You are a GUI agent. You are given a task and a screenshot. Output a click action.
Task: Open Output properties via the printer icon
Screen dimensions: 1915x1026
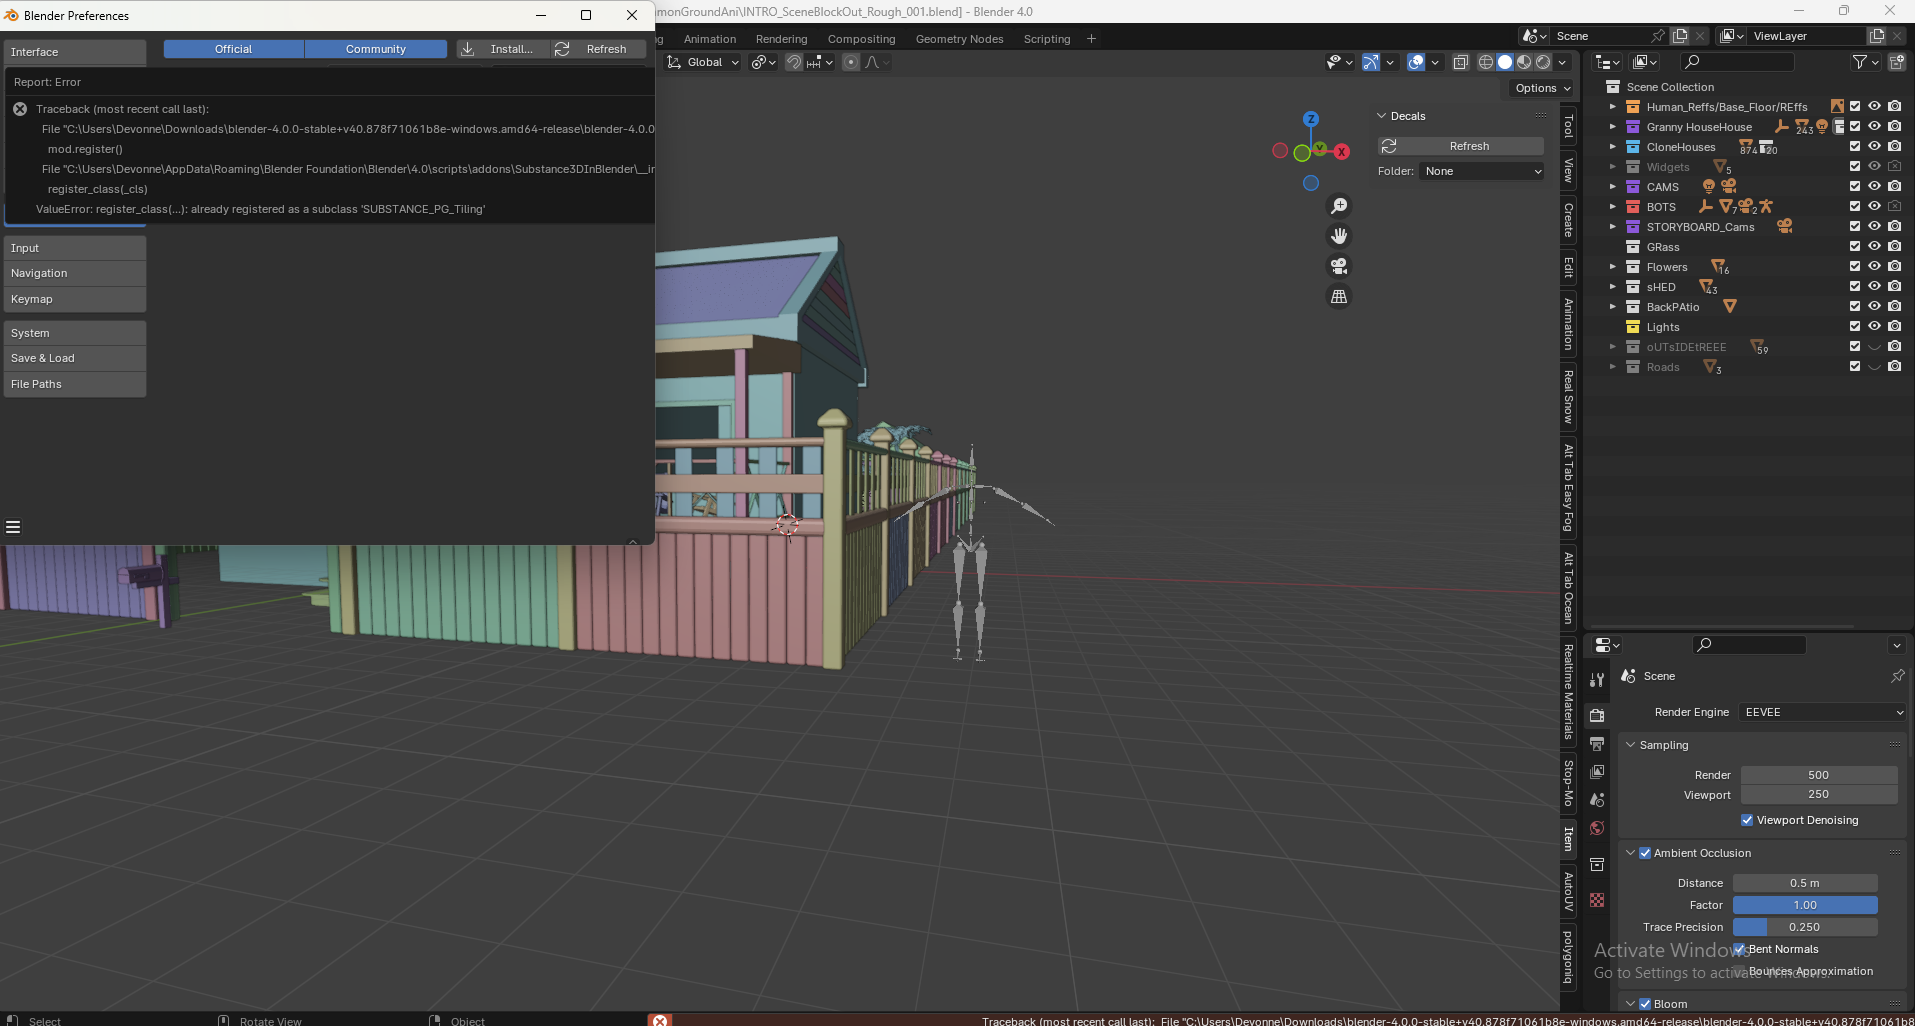tap(1596, 744)
